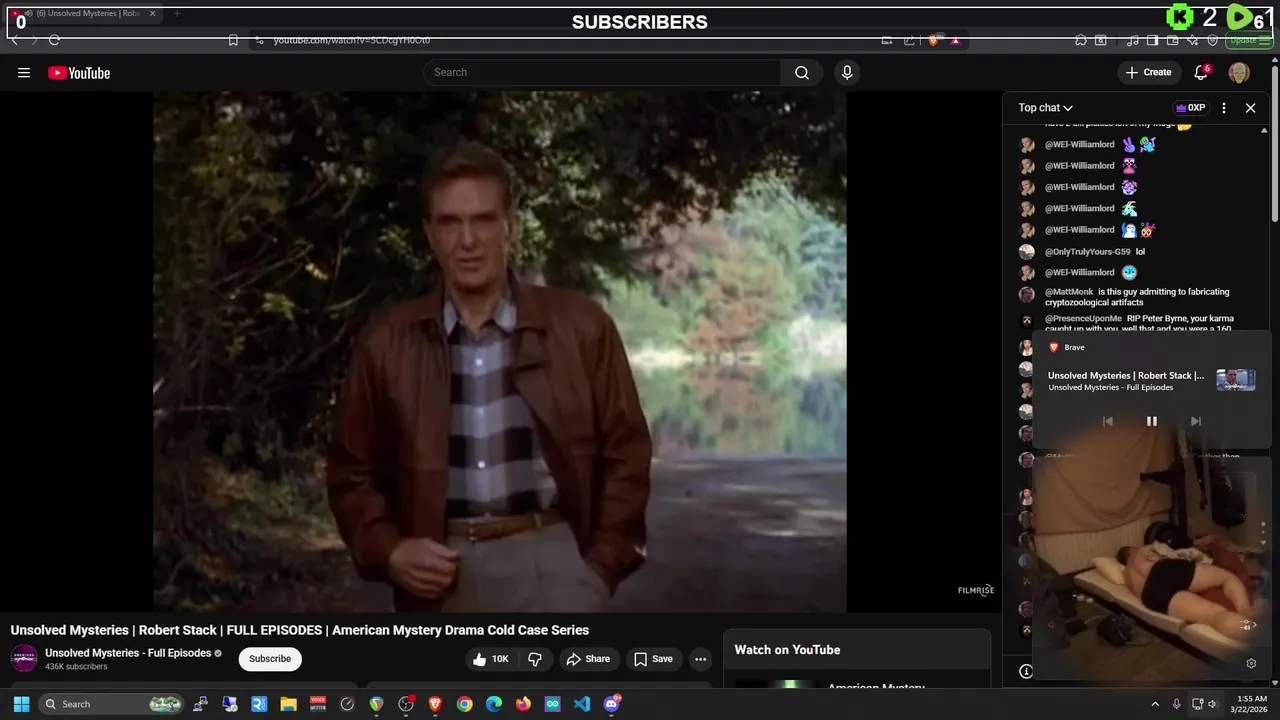Open the audio mixer sliders icon

click(1247, 625)
